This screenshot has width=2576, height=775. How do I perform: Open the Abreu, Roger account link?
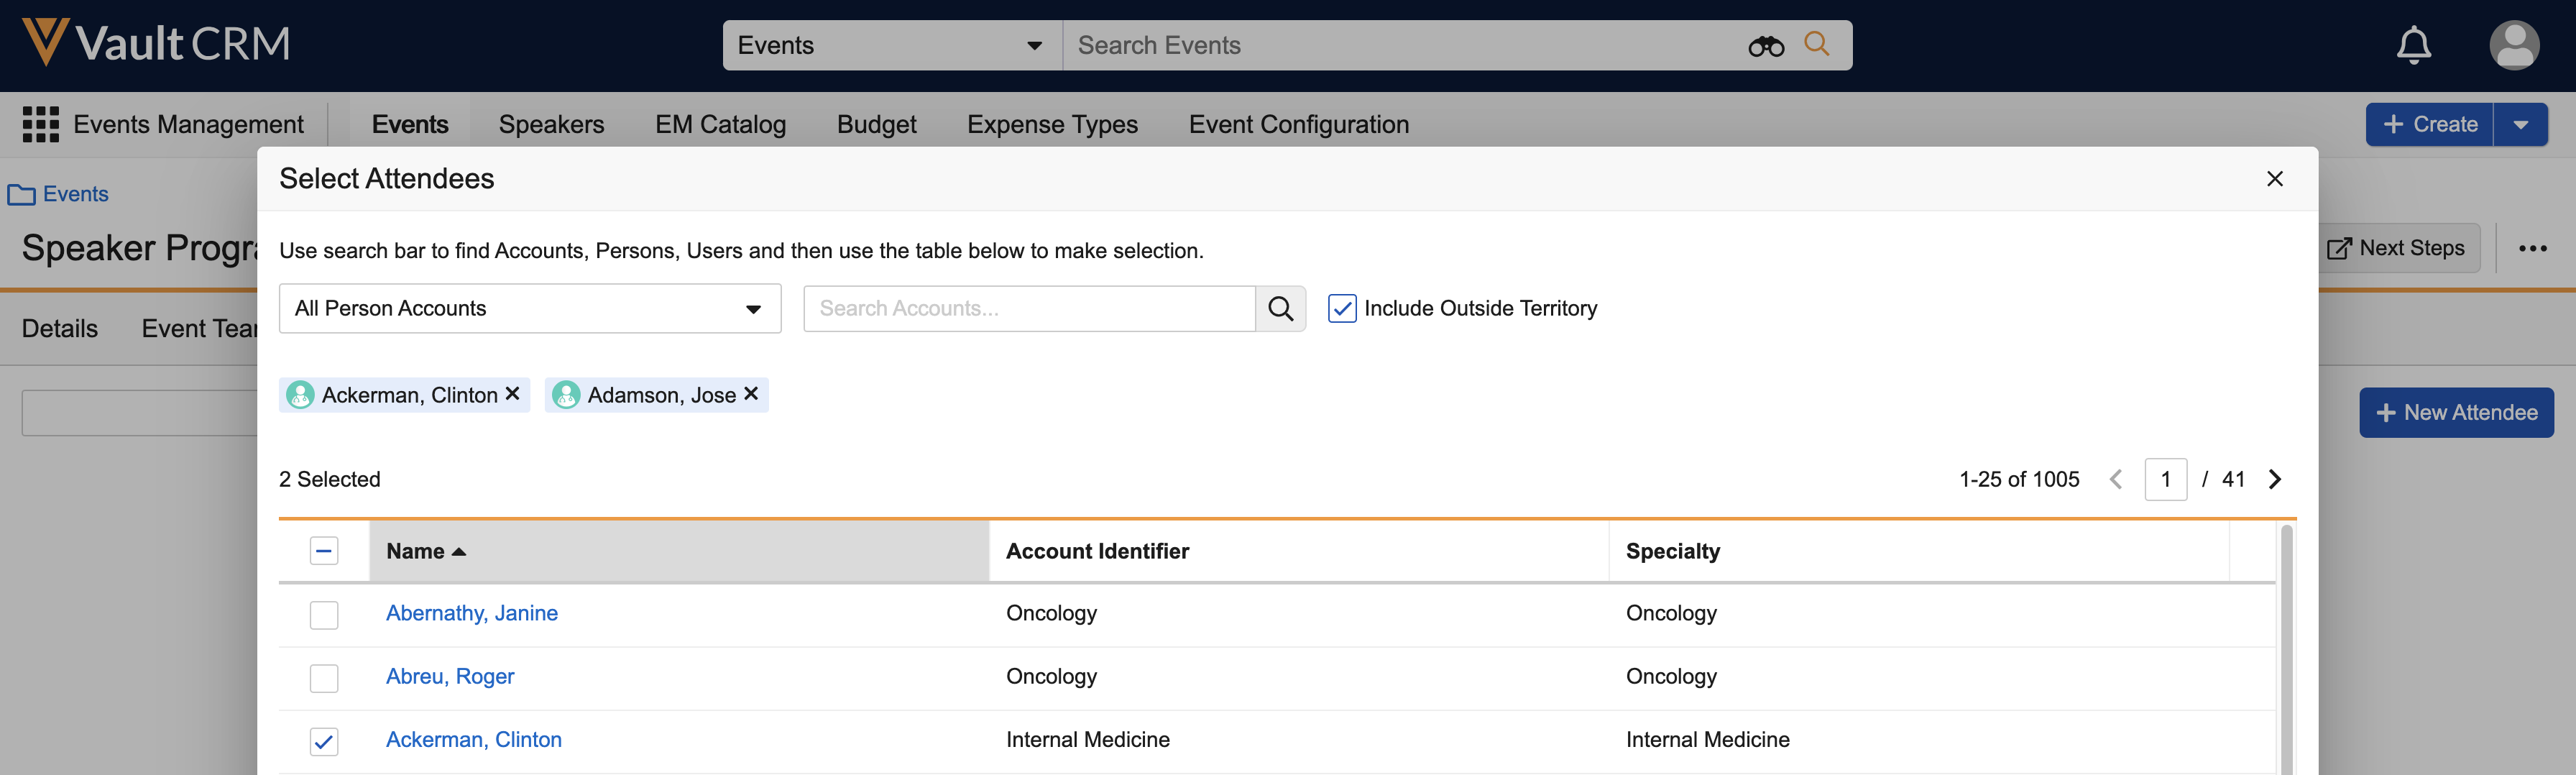pos(450,676)
